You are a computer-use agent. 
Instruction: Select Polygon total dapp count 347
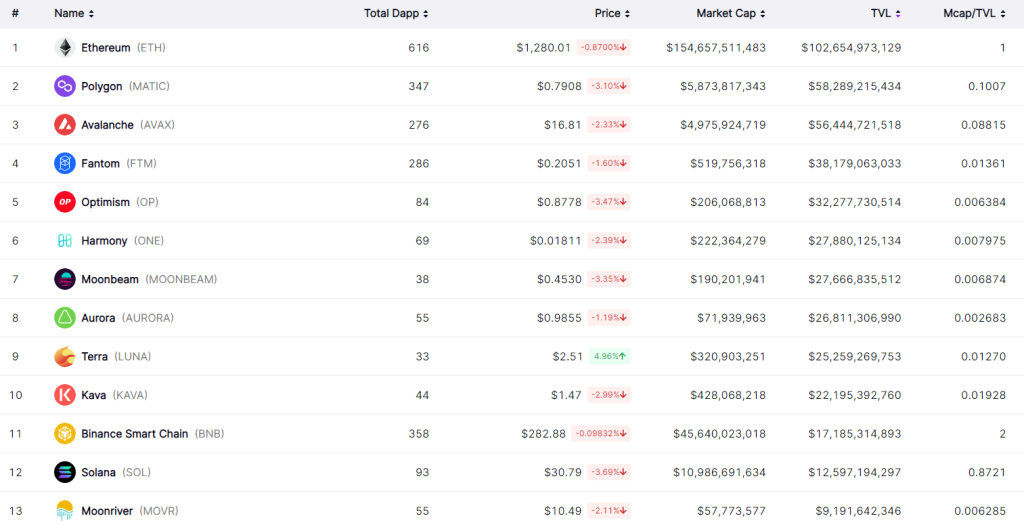tap(419, 86)
